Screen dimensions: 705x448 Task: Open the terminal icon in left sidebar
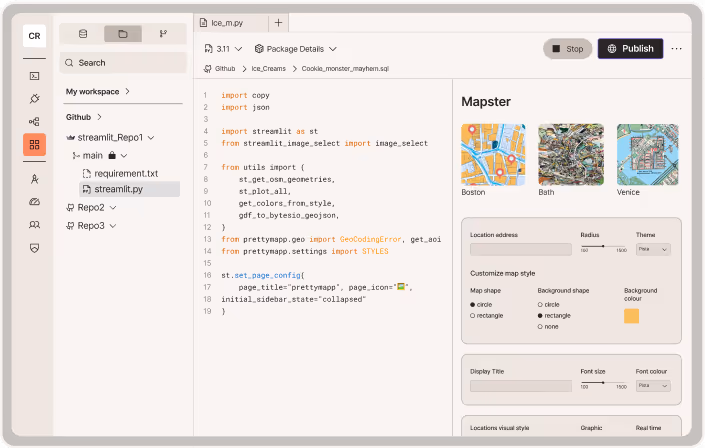[34, 76]
